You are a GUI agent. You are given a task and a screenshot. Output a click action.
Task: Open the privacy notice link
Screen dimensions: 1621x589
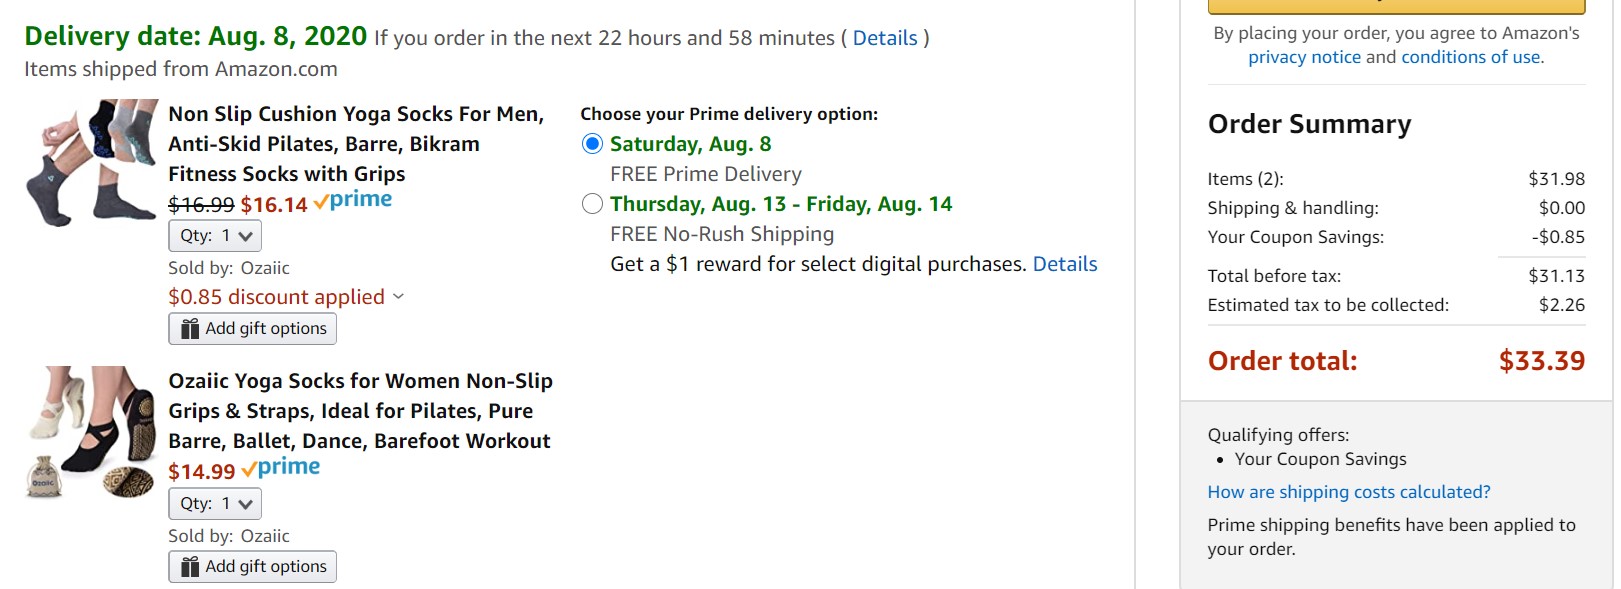coord(1304,57)
